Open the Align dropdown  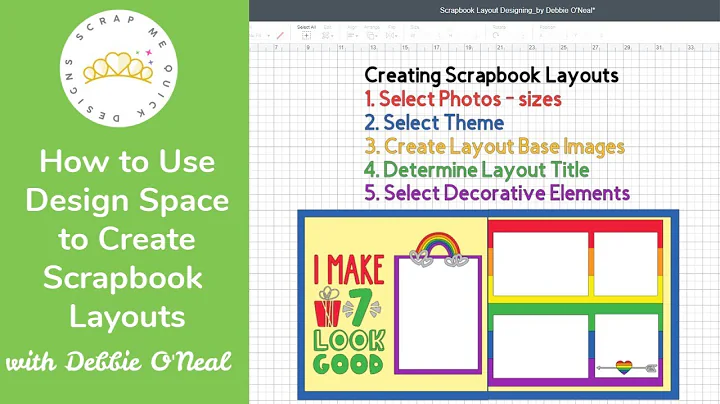click(x=352, y=36)
